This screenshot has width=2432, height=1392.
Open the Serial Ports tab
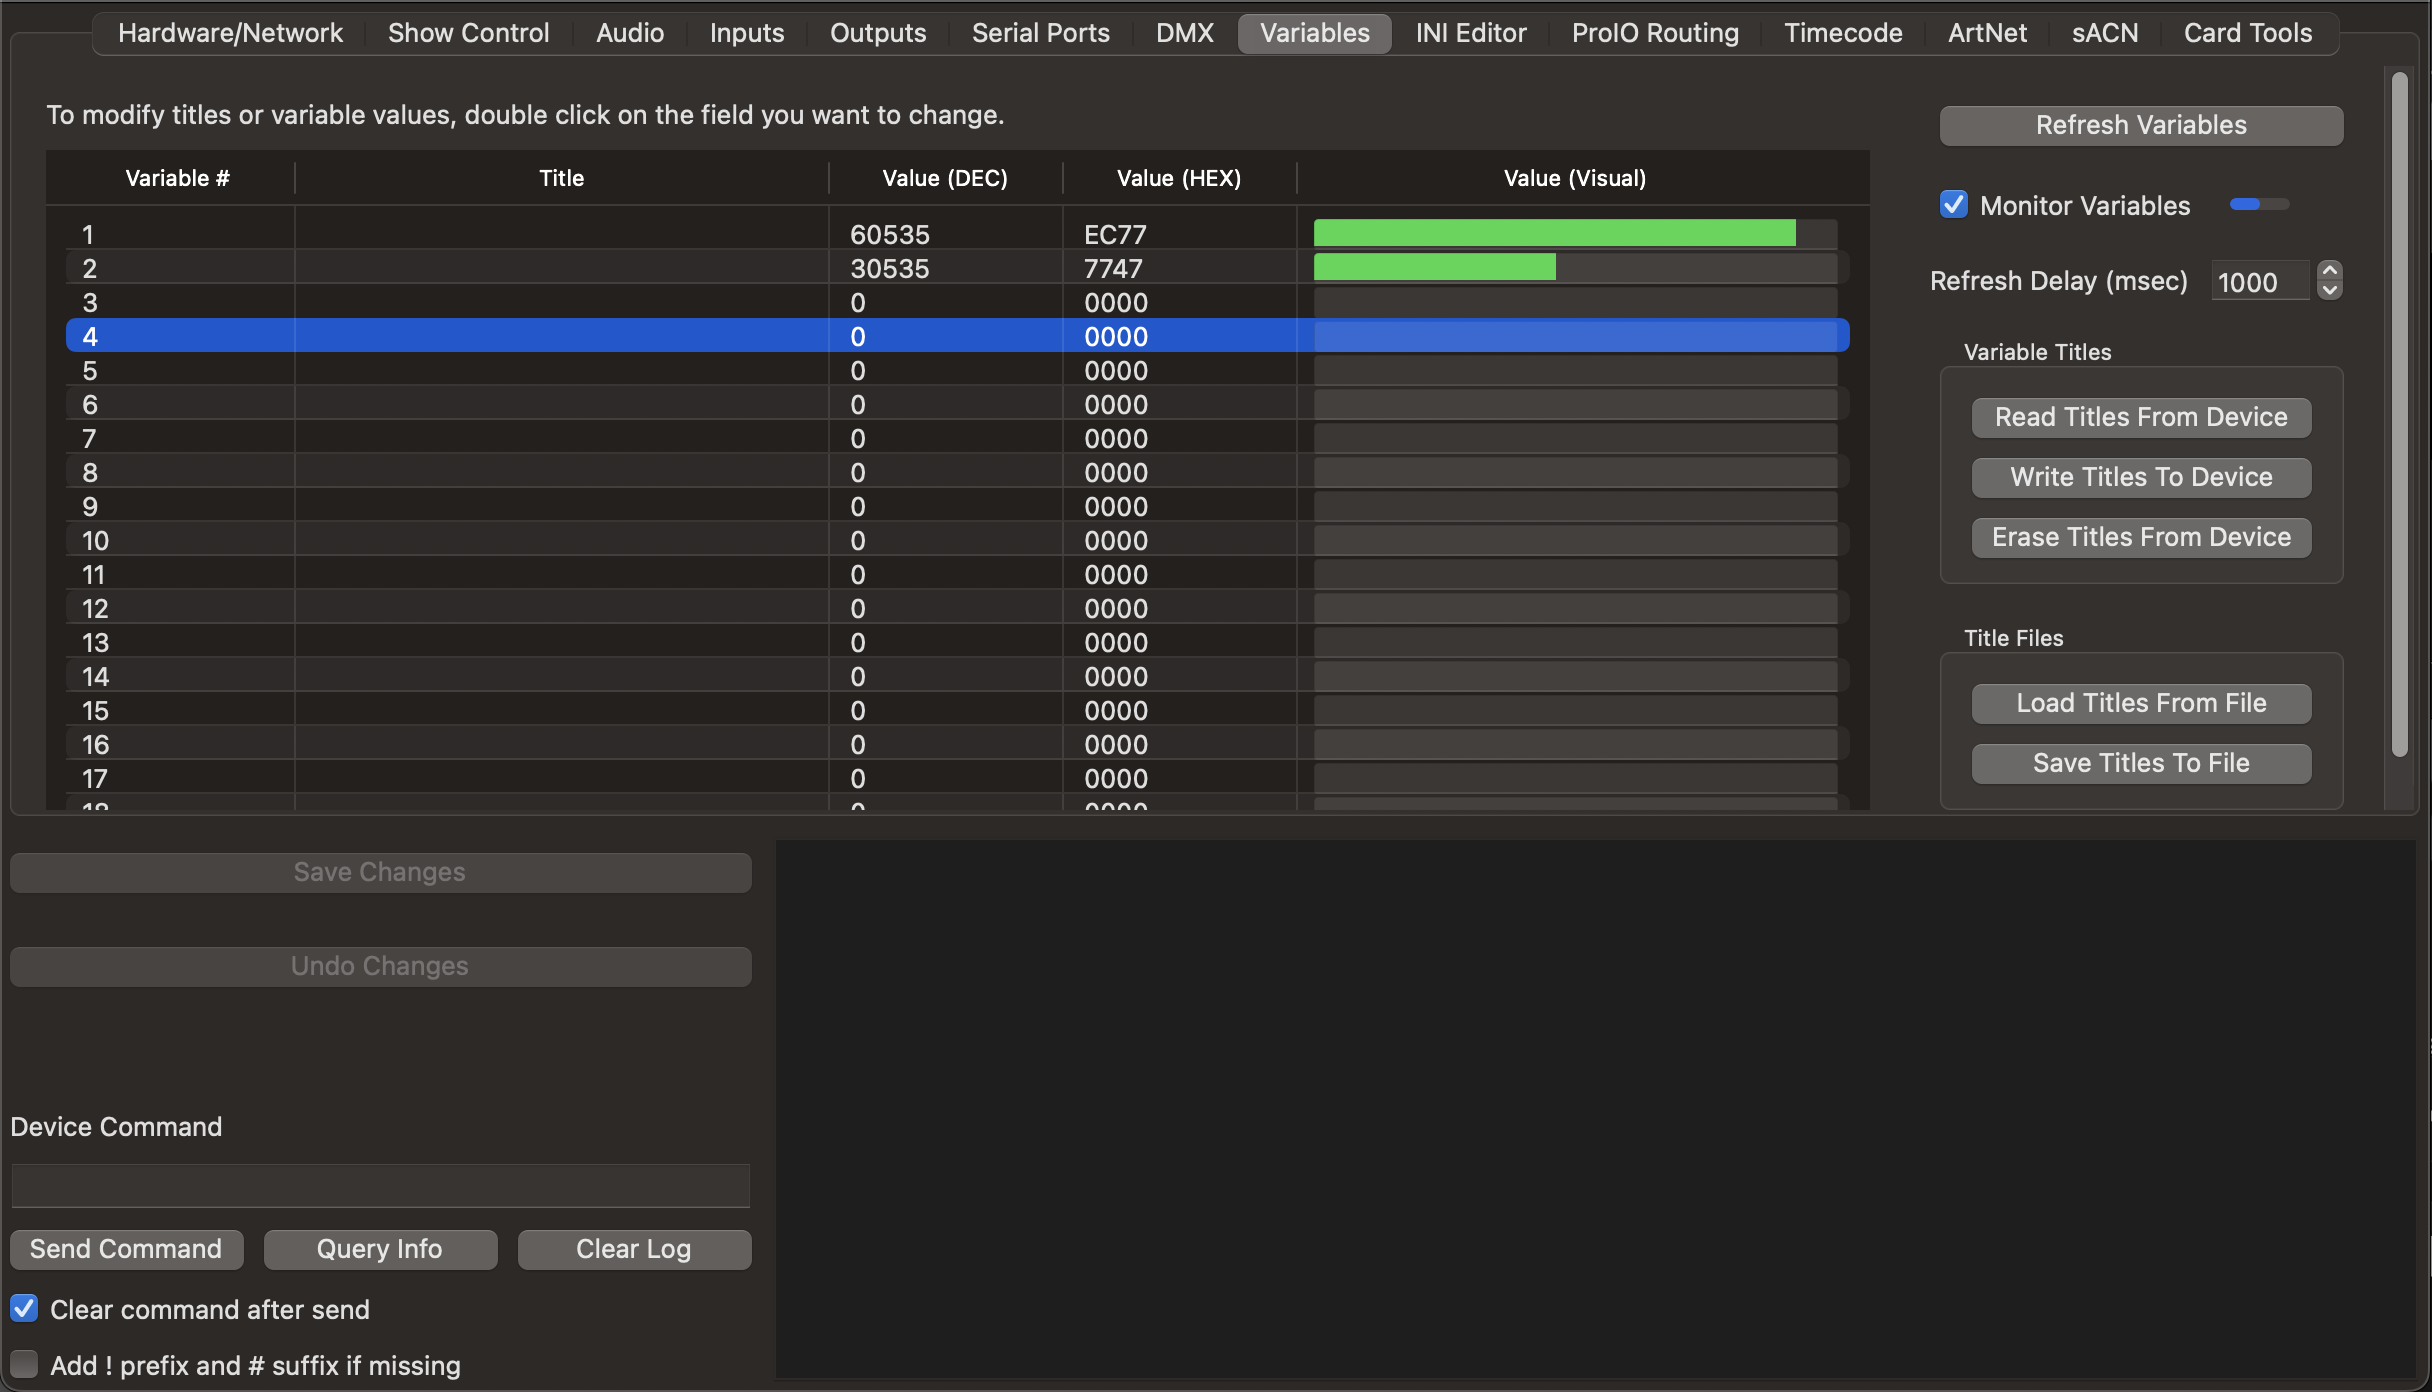(x=1041, y=33)
